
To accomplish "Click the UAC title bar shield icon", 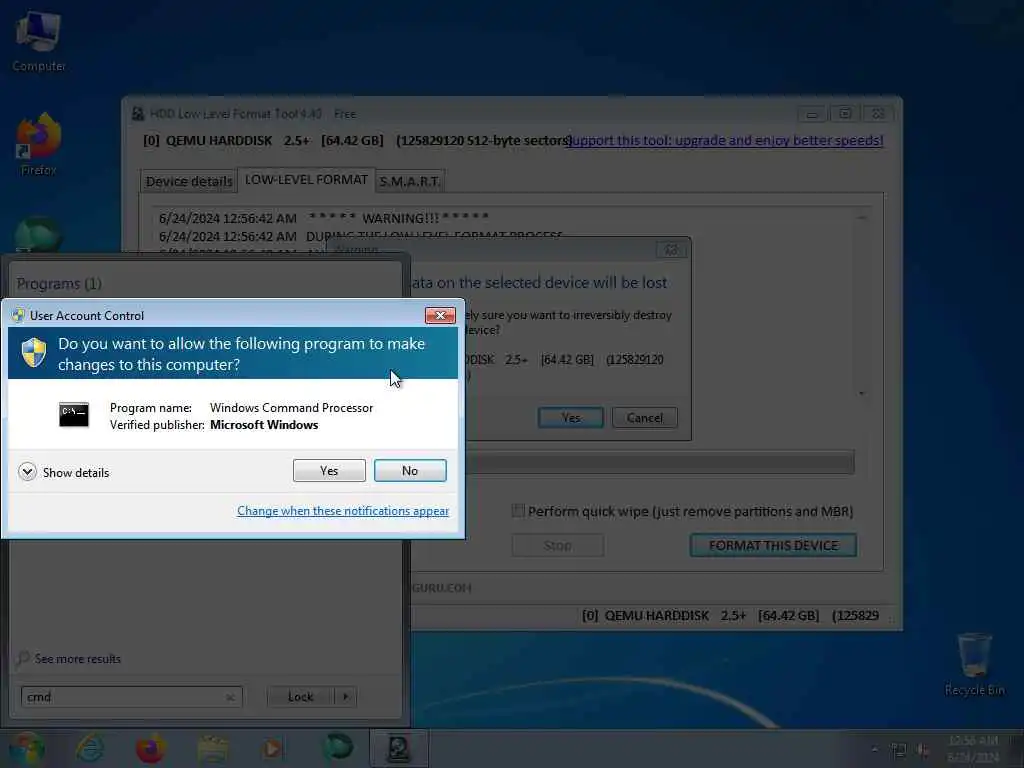I will [18, 315].
